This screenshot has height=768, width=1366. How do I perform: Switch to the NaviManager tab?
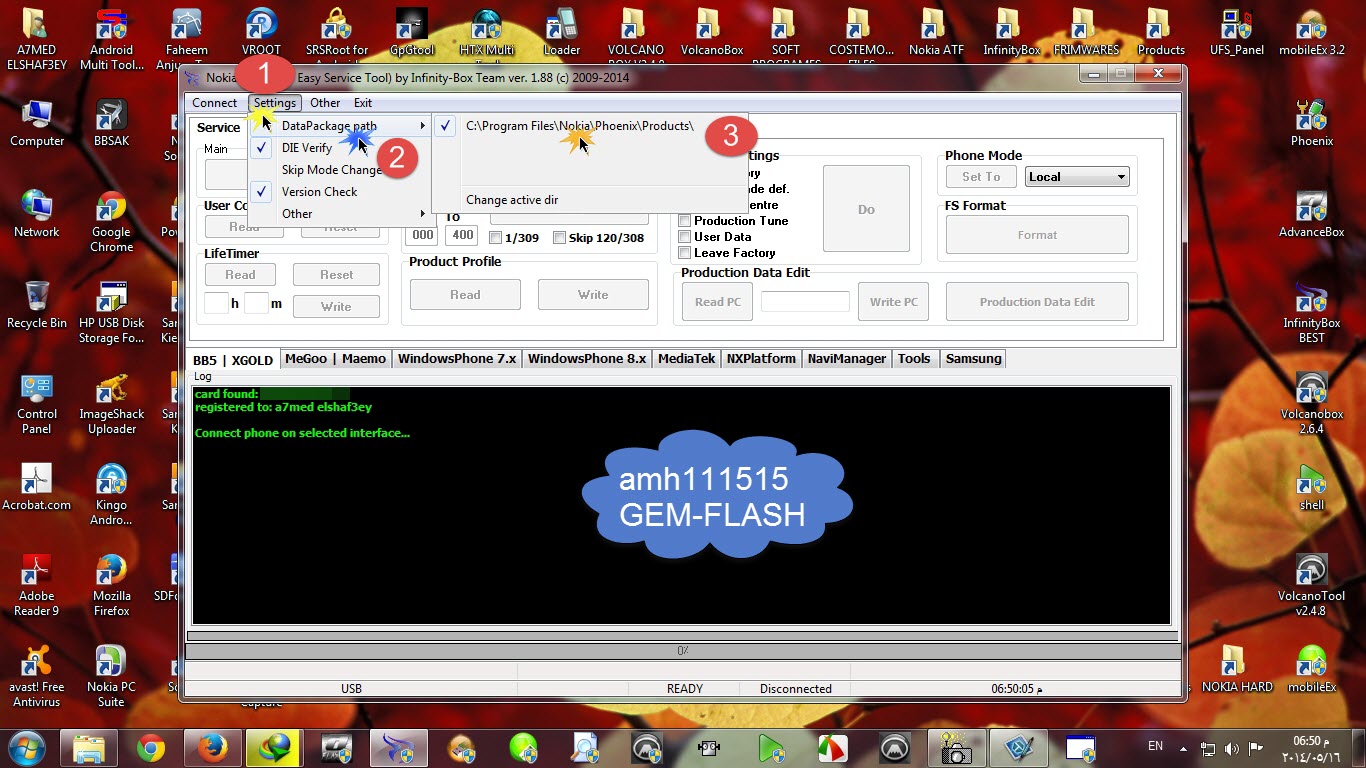click(x=847, y=359)
